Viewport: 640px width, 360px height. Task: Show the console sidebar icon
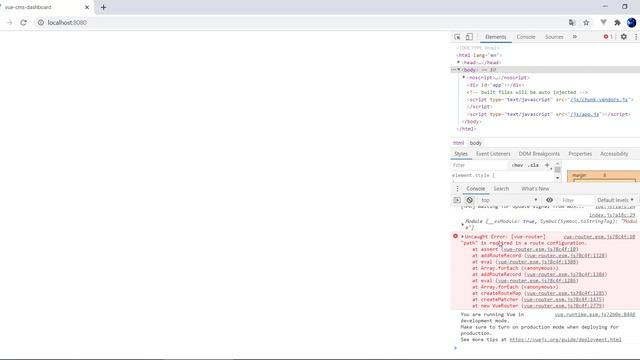point(457,200)
